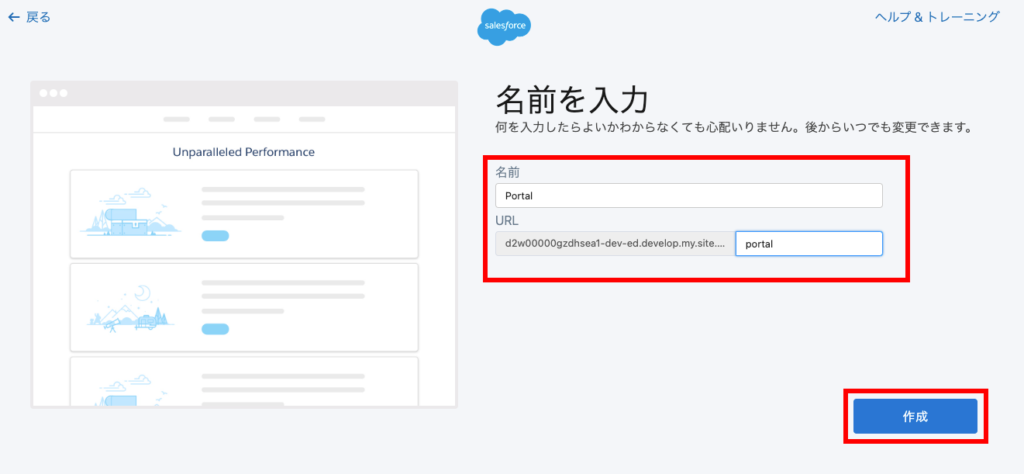
Task: Click the Salesforce cloud logo
Action: [504, 26]
